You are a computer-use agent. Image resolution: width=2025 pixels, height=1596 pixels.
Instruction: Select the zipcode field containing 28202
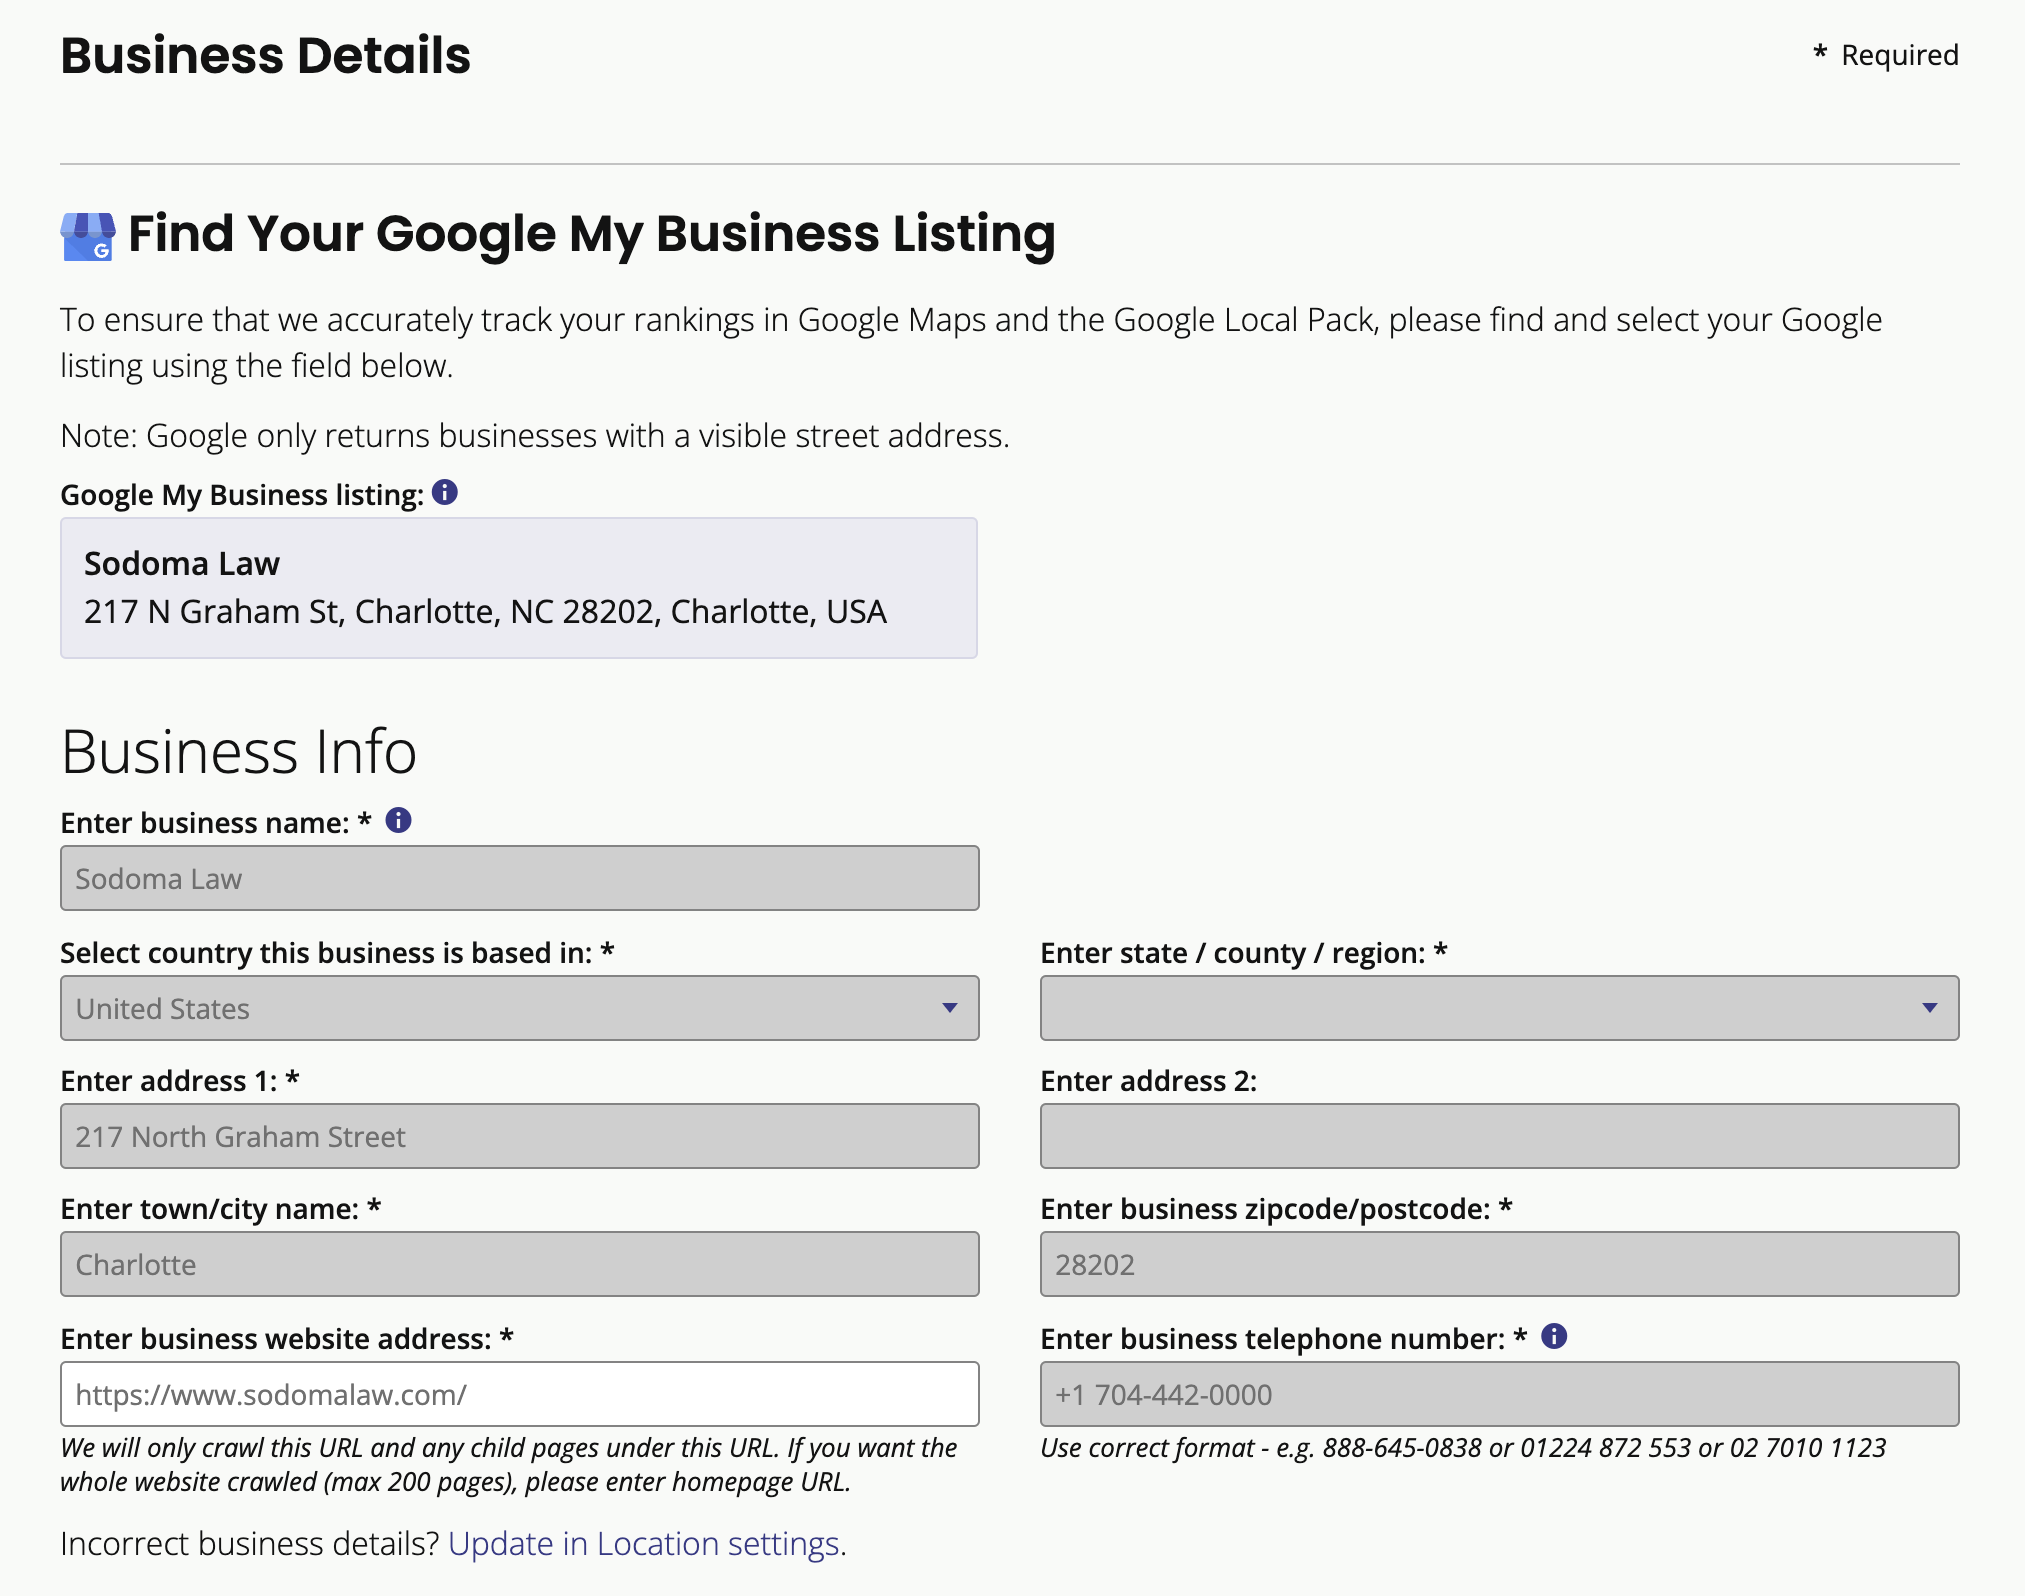coord(1498,1264)
